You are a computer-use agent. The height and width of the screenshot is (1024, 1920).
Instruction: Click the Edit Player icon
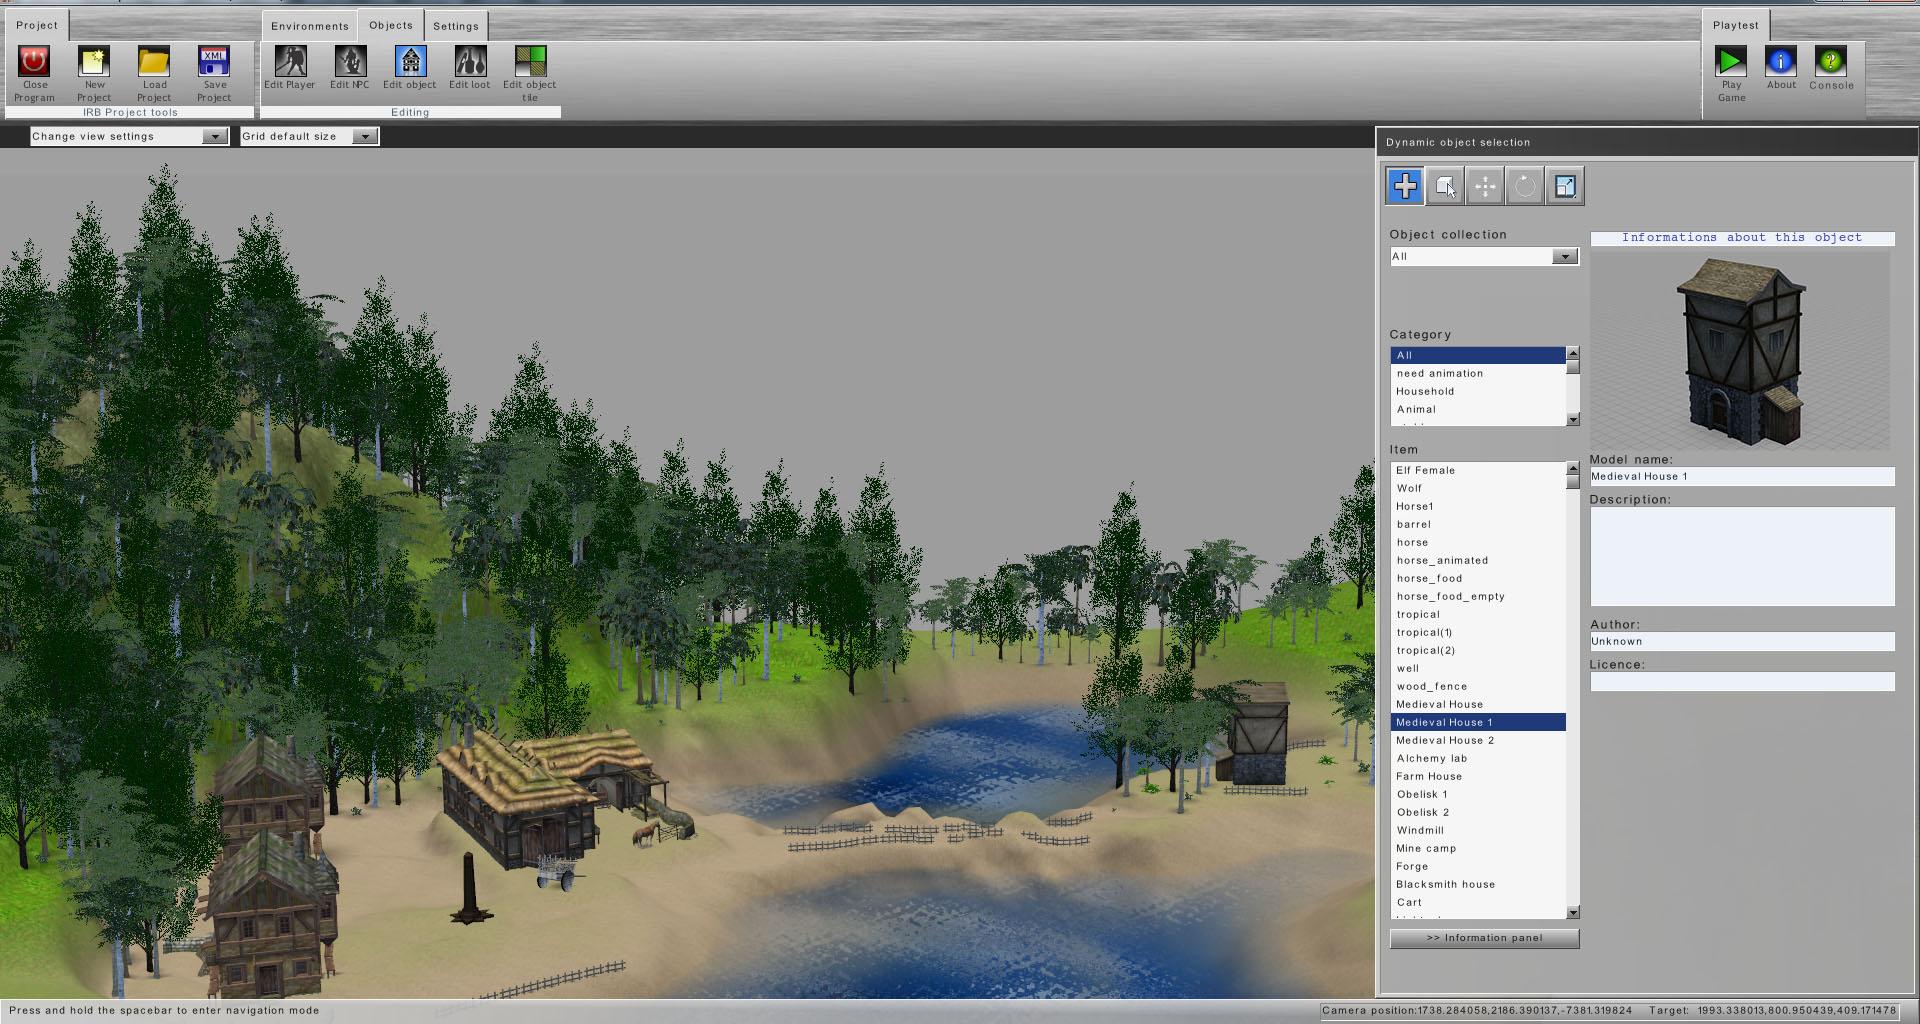(x=290, y=62)
